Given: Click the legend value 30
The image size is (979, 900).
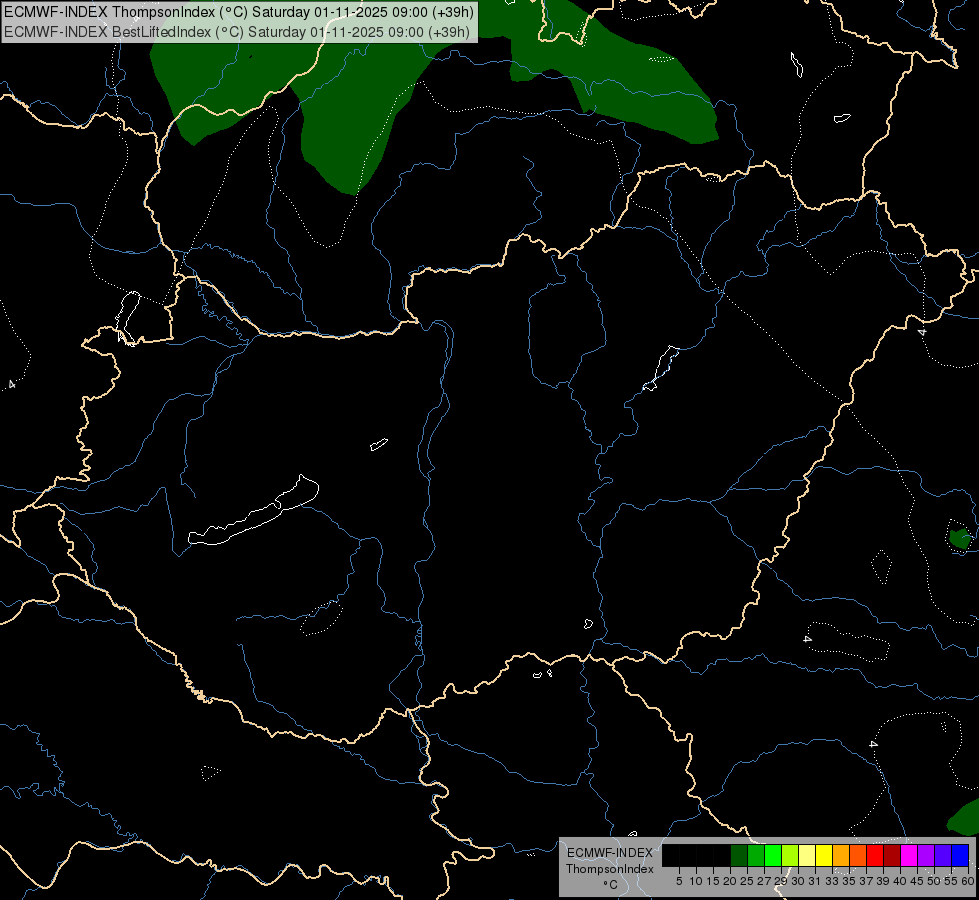Looking at the screenshot, I should 798,881.
